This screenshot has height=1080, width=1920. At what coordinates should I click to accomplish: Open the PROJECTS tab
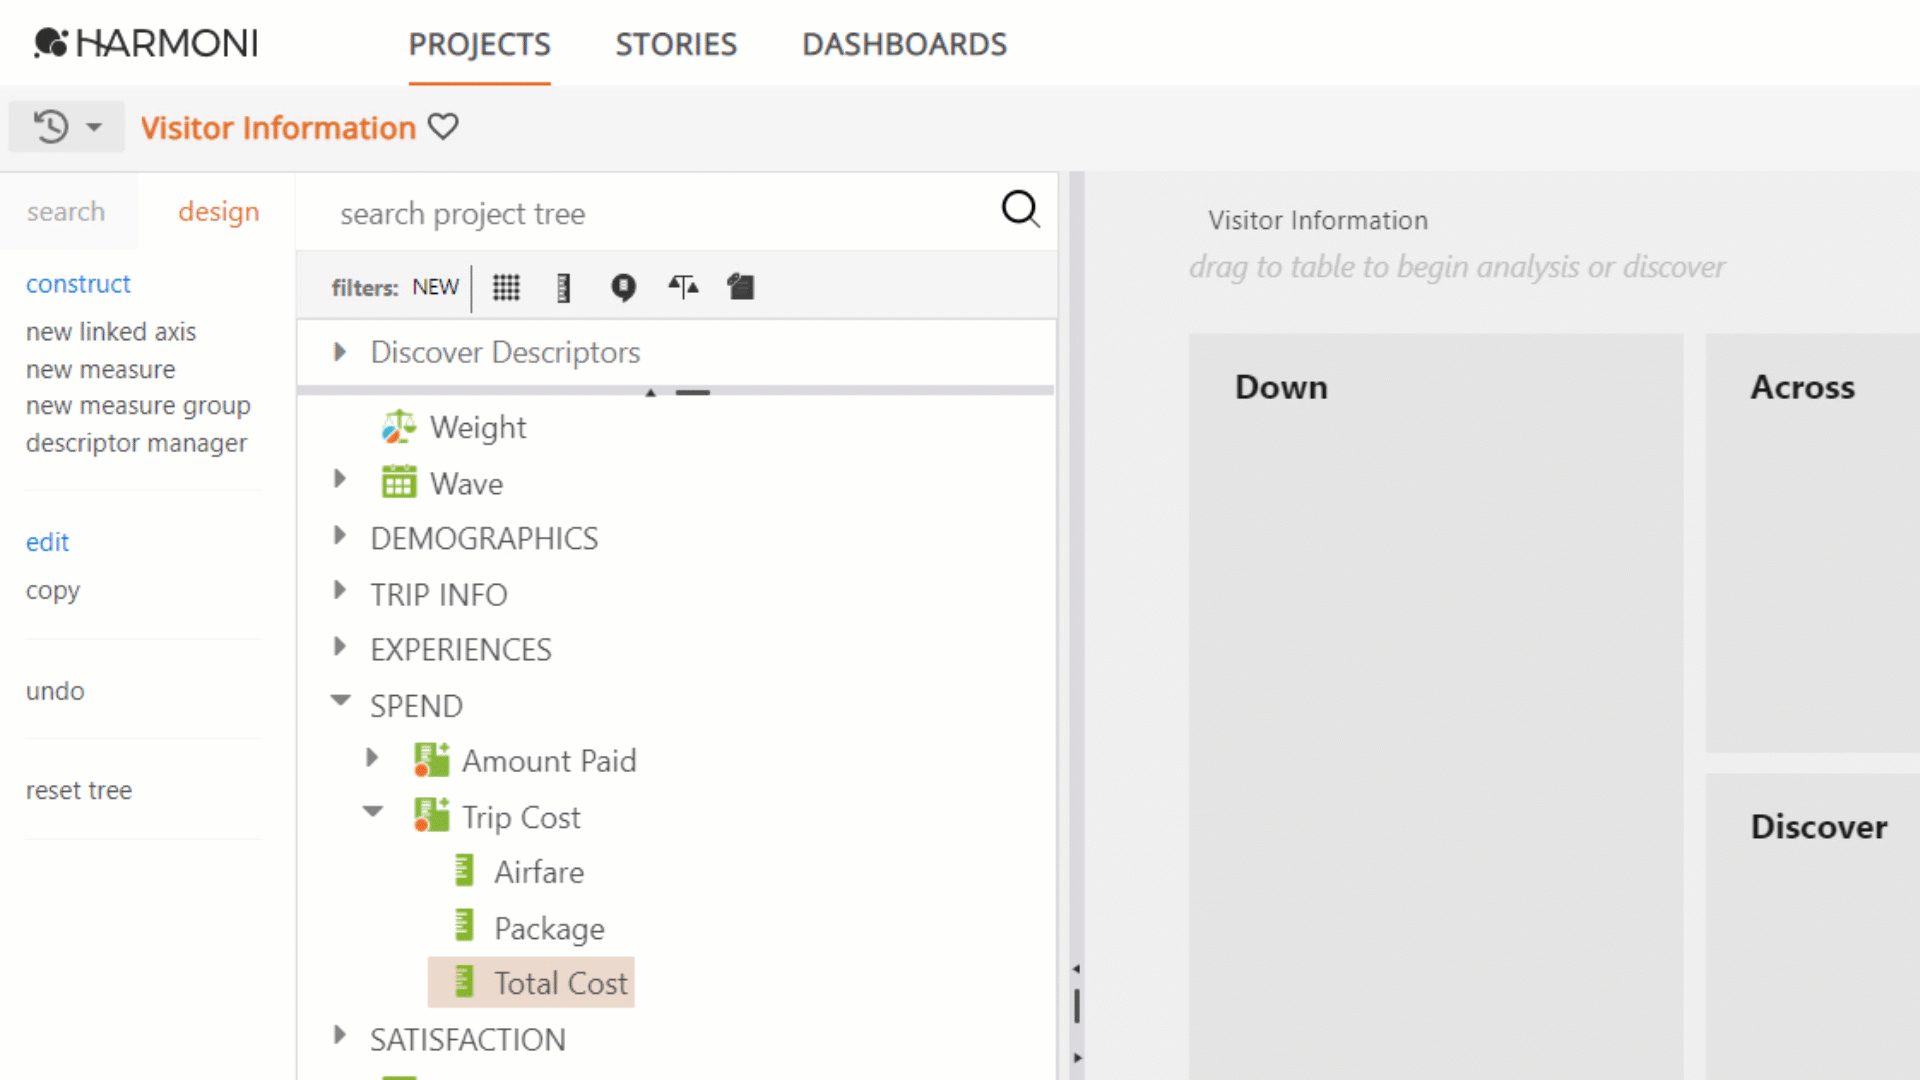(x=479, y=44)
